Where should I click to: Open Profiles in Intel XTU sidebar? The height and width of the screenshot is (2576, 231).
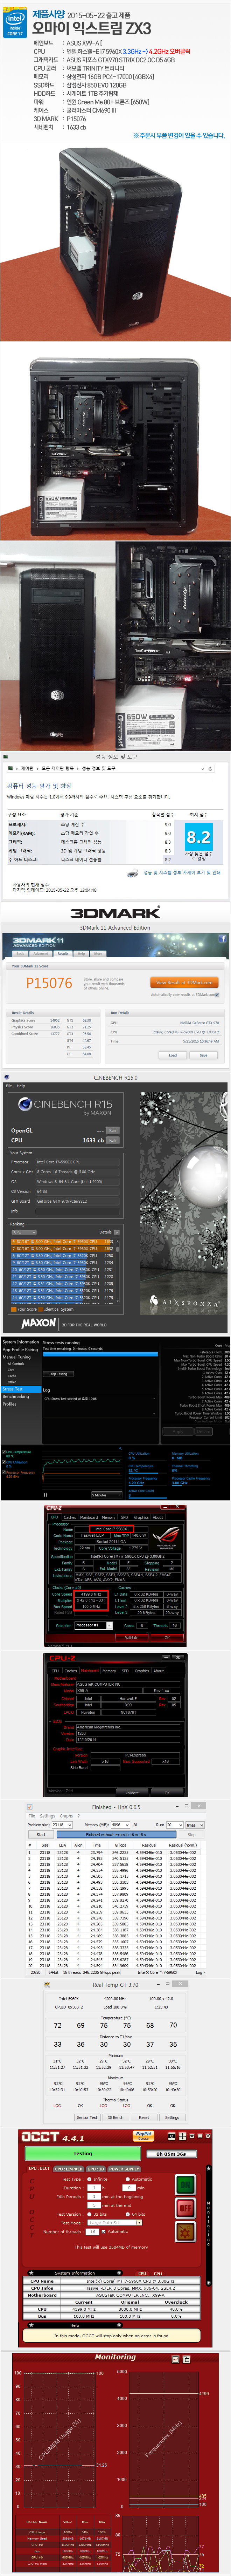pos(9,1404)
